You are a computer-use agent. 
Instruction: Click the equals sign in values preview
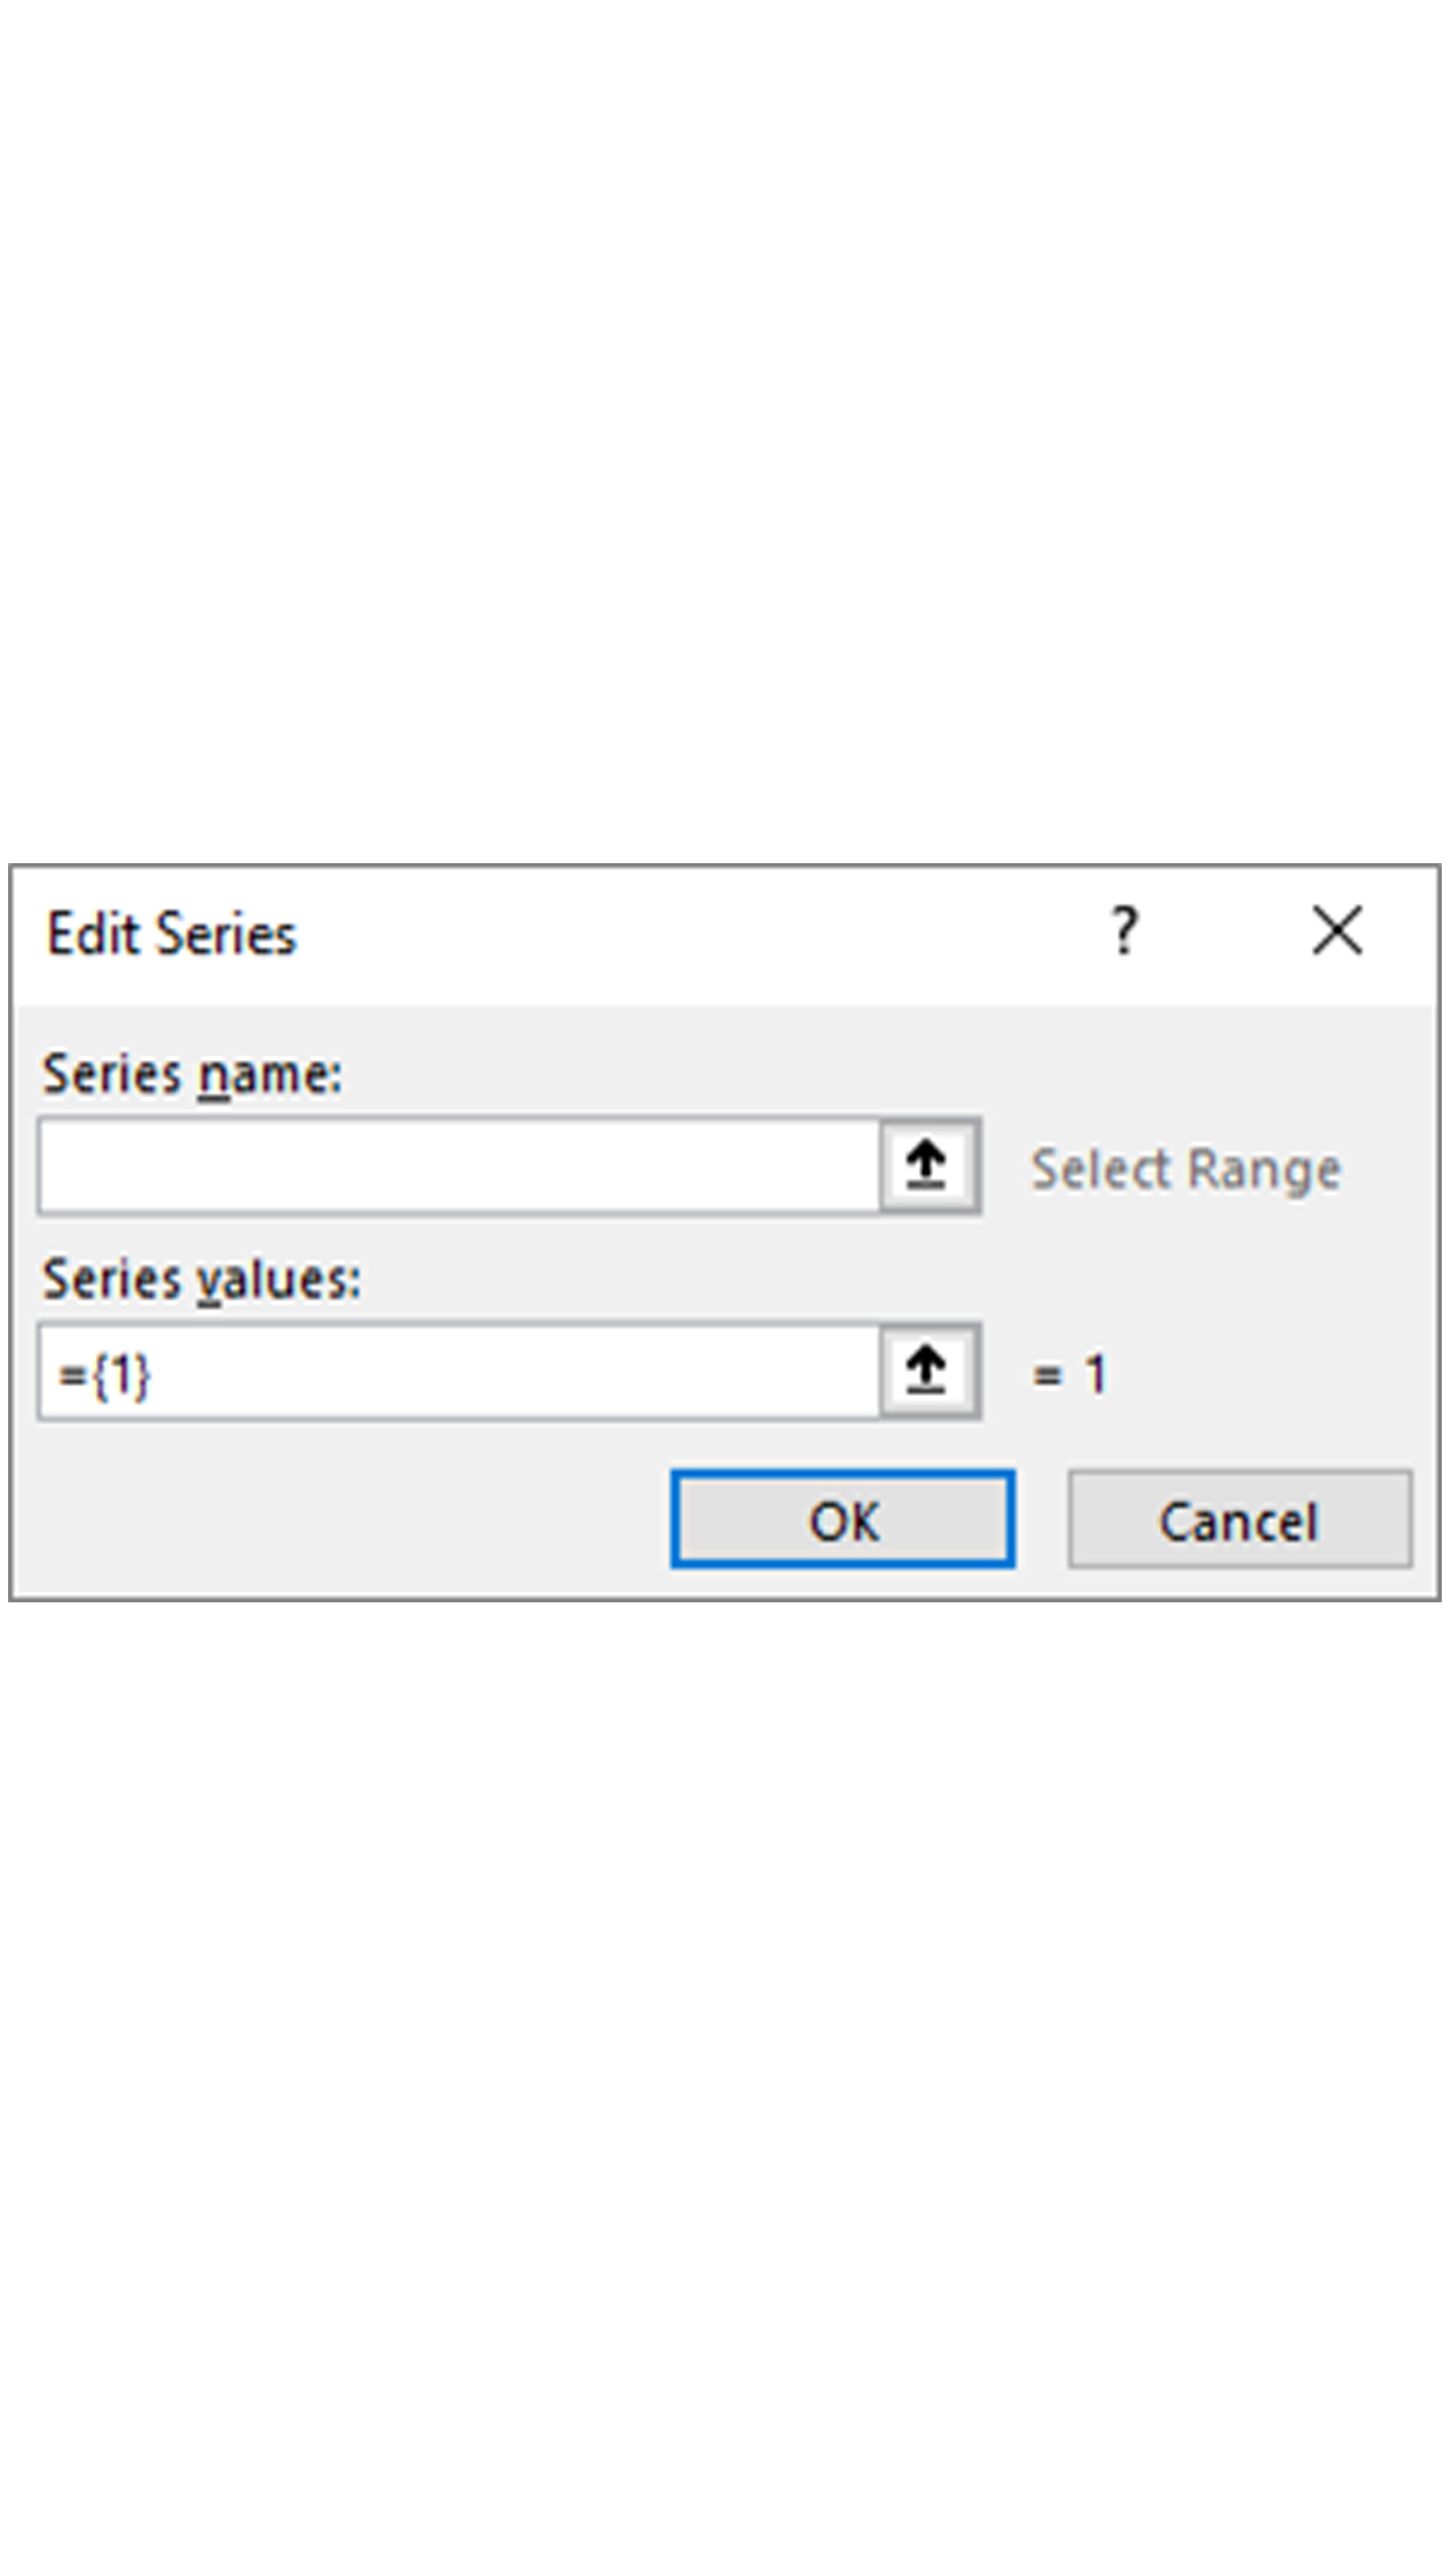point(1046,1376)
